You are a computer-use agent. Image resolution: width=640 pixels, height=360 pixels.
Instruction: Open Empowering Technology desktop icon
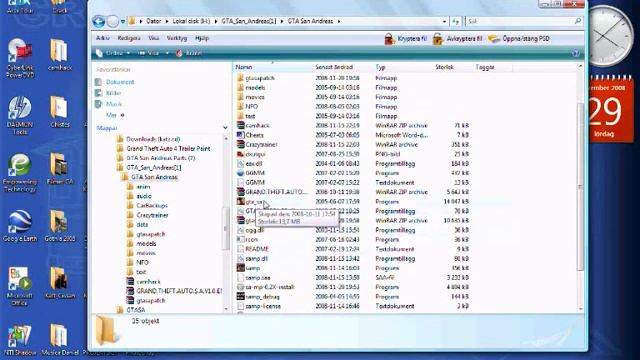(x=19, y=173)
